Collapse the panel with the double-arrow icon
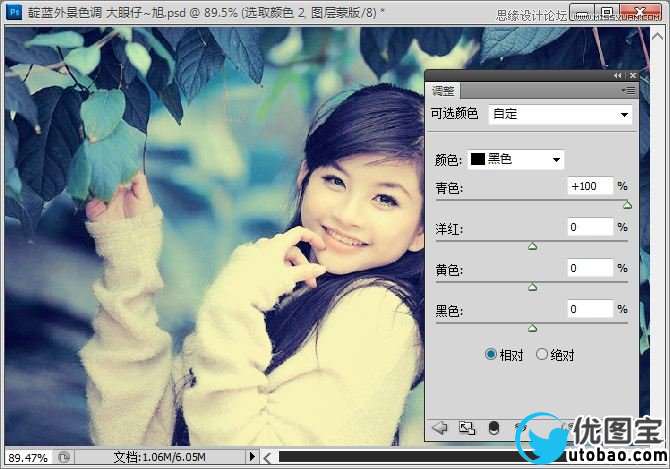 click(618, 76)
